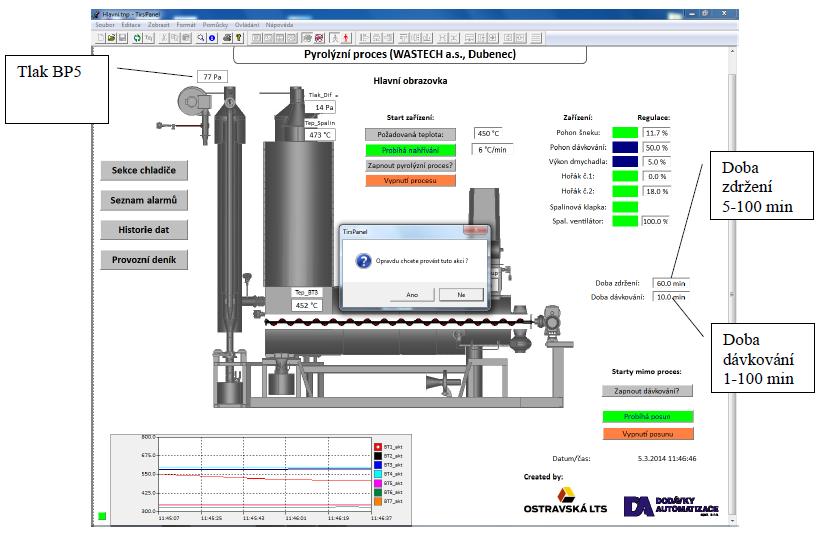Decline dialog with Ne button
The image size is (822, 543).
(461, 295)
